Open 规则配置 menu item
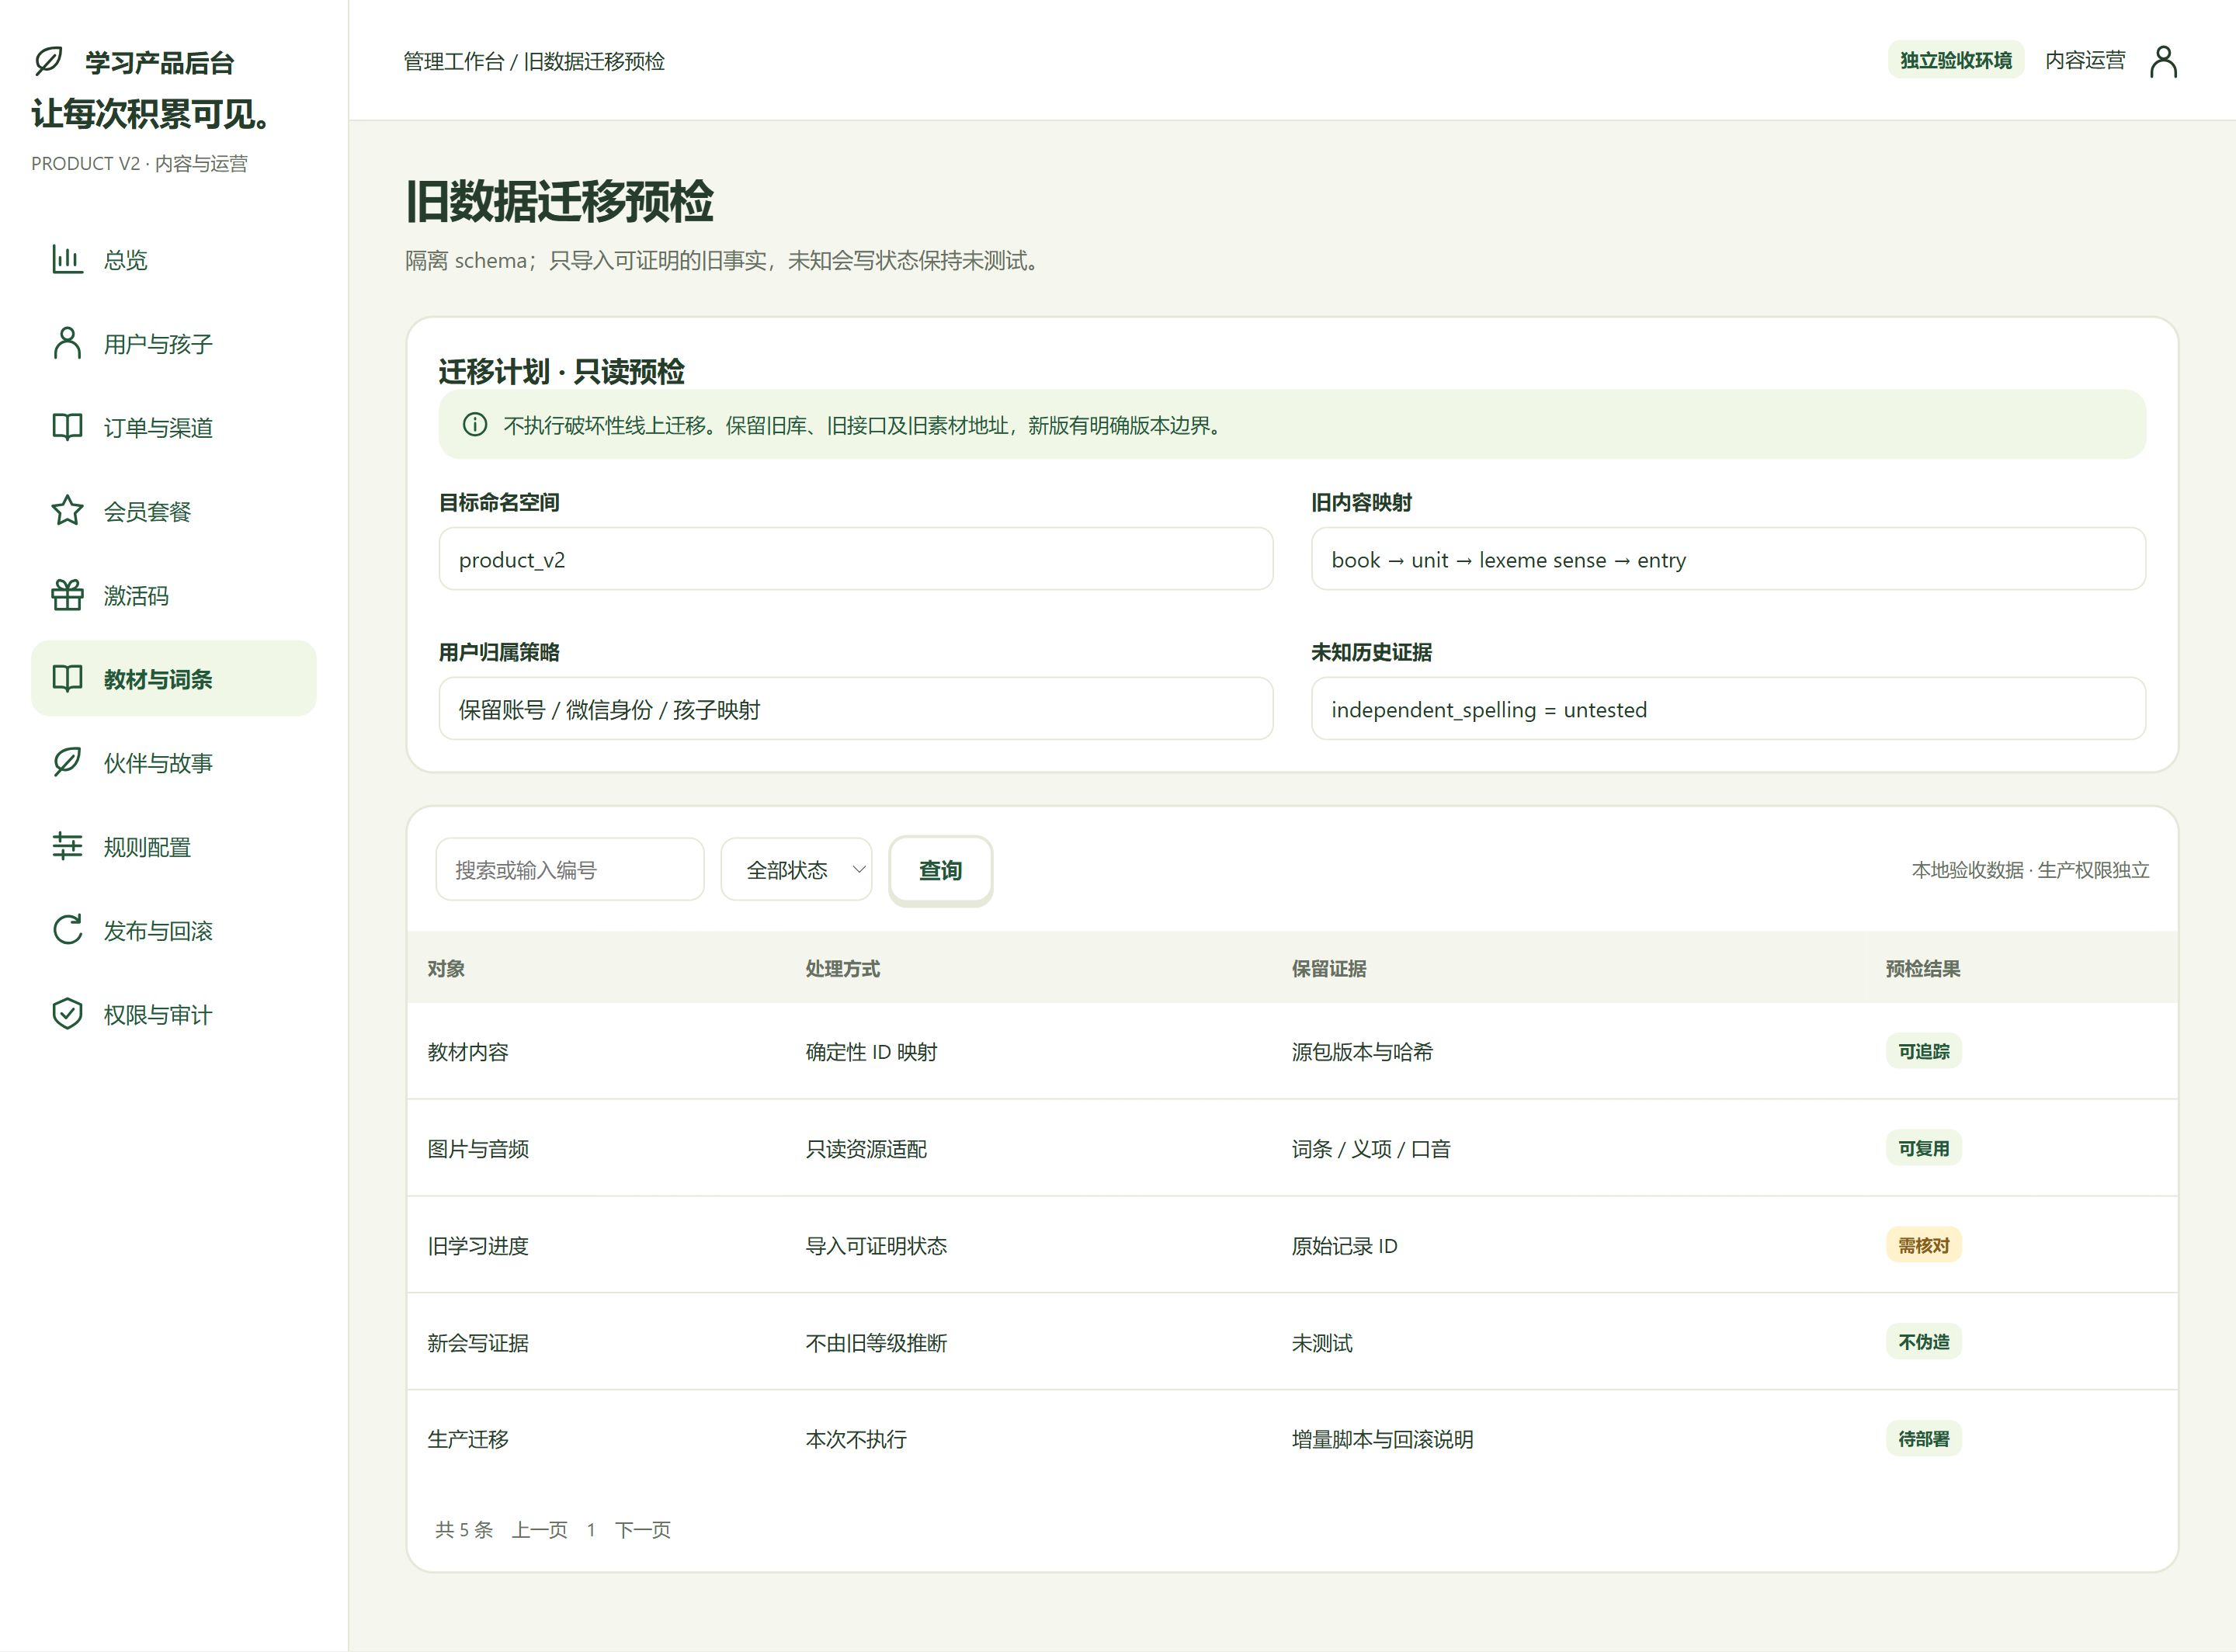This screenshot has height=1652, width=2236. tap(174, 847)
